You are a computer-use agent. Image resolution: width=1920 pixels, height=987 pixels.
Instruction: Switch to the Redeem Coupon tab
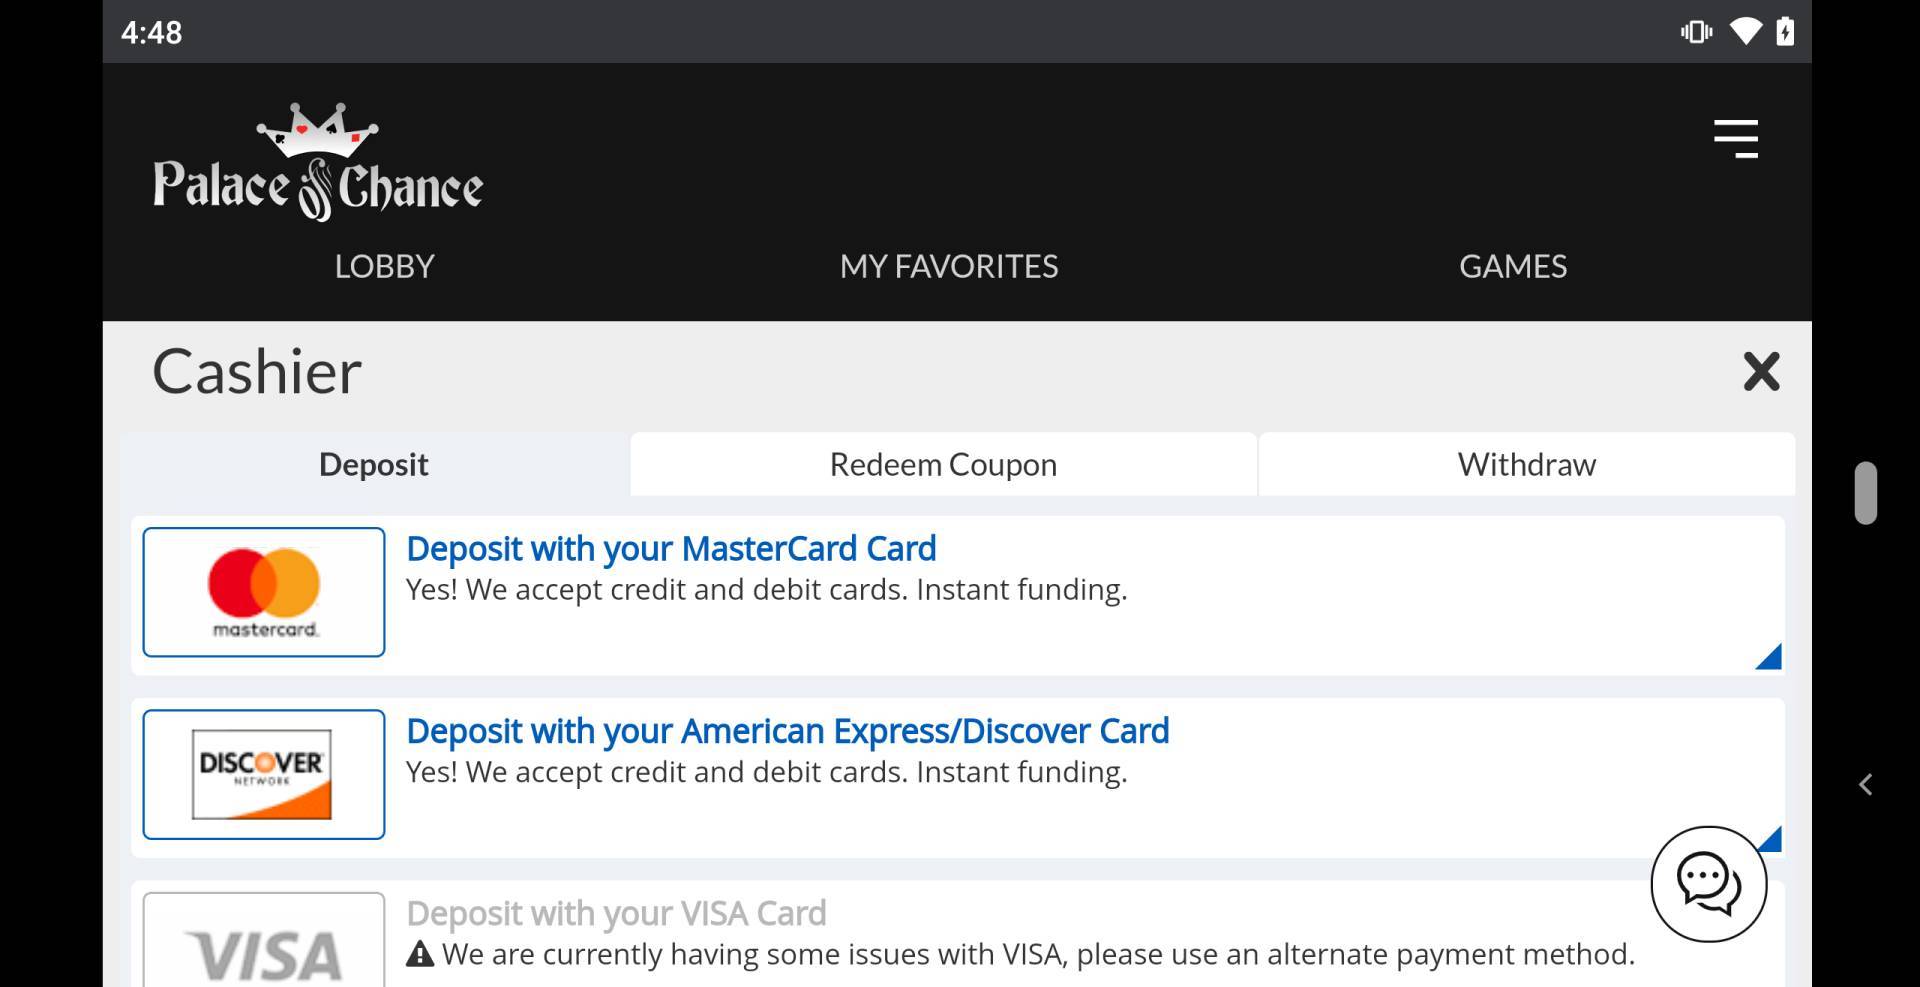coord(943,464)
